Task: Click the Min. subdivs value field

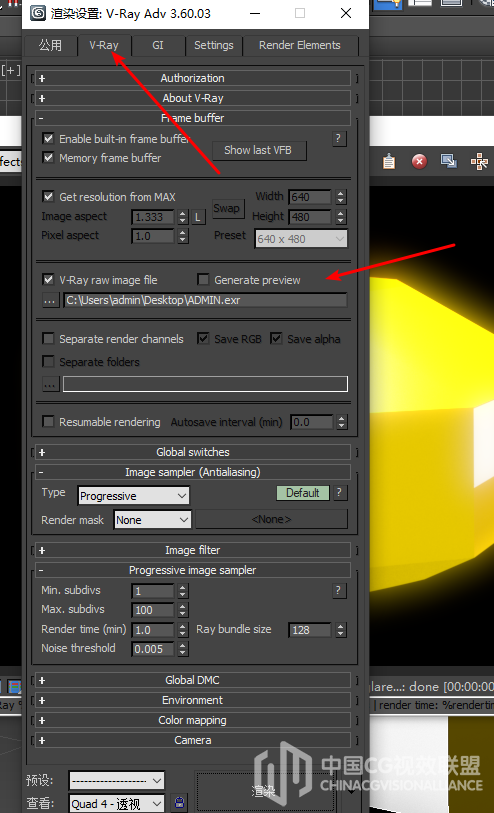Action: [153, 591]
